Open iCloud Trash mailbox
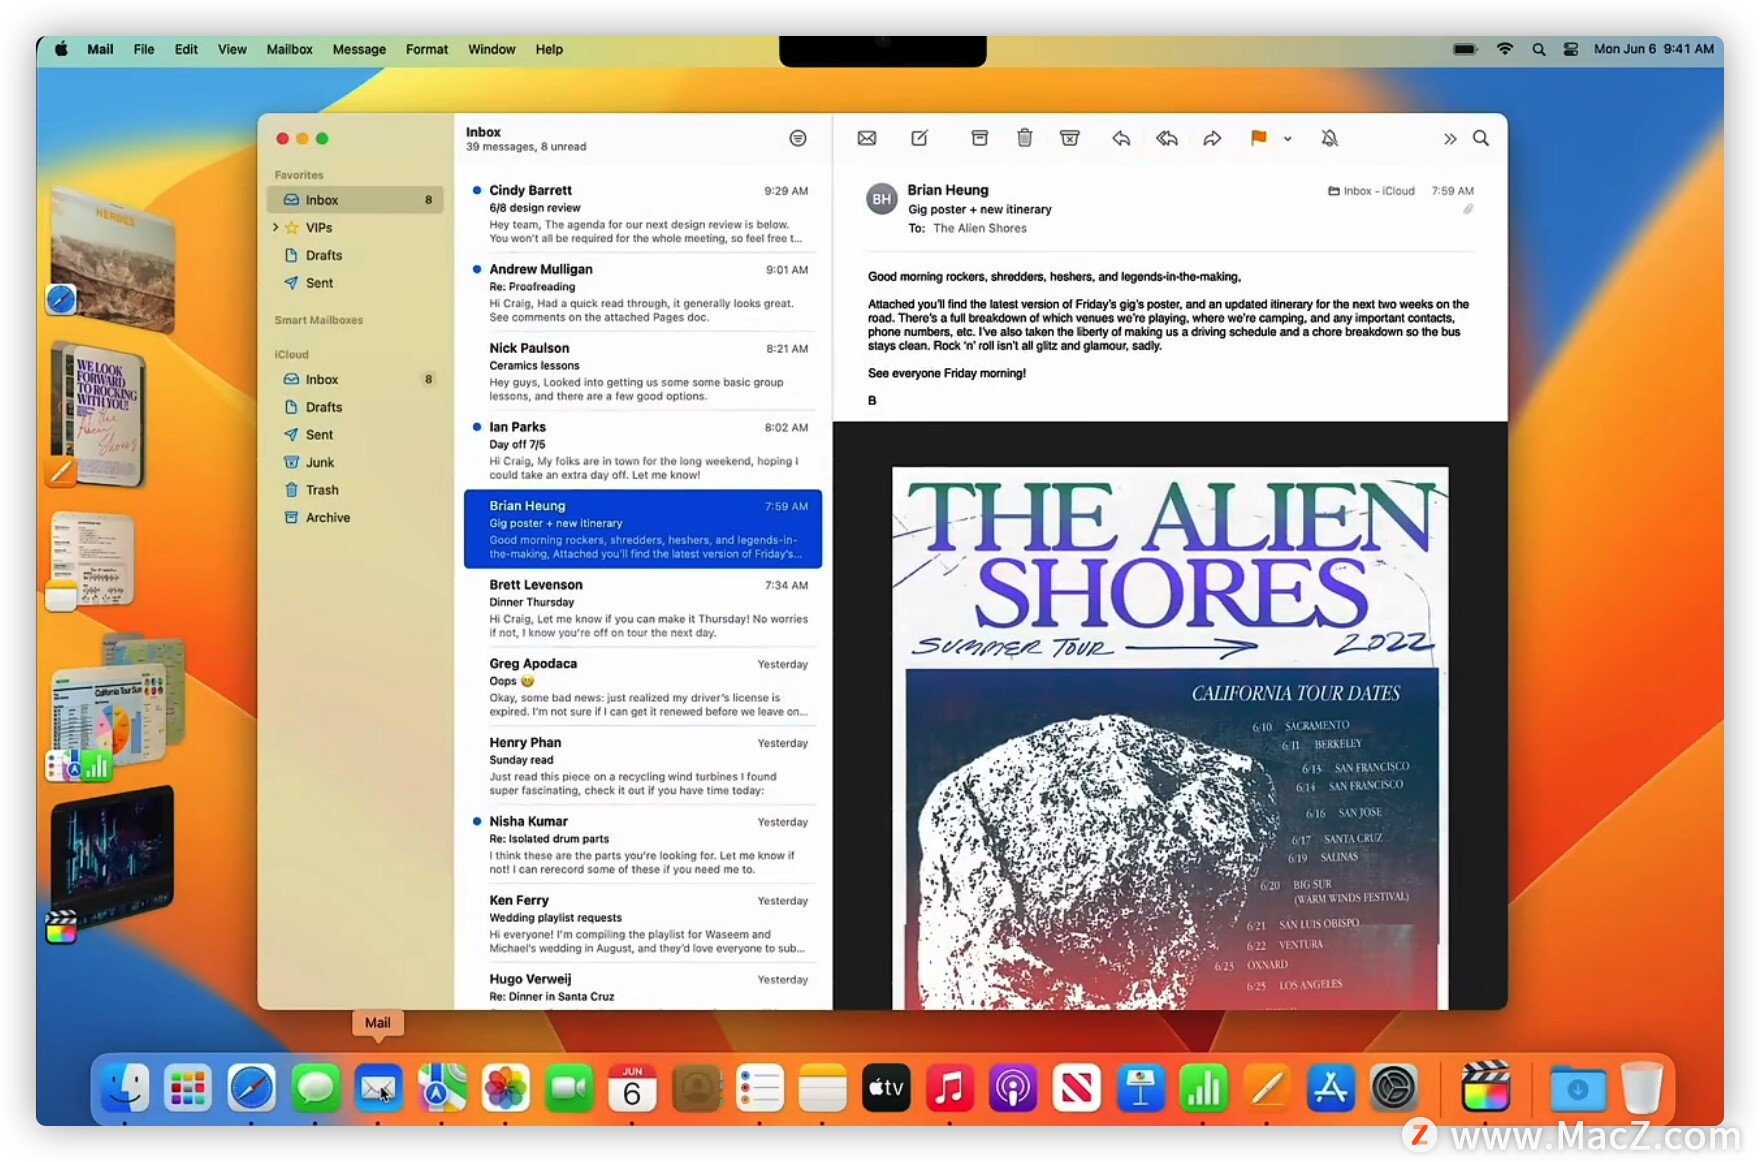The image size is (1760, 1162). point(355,490)
